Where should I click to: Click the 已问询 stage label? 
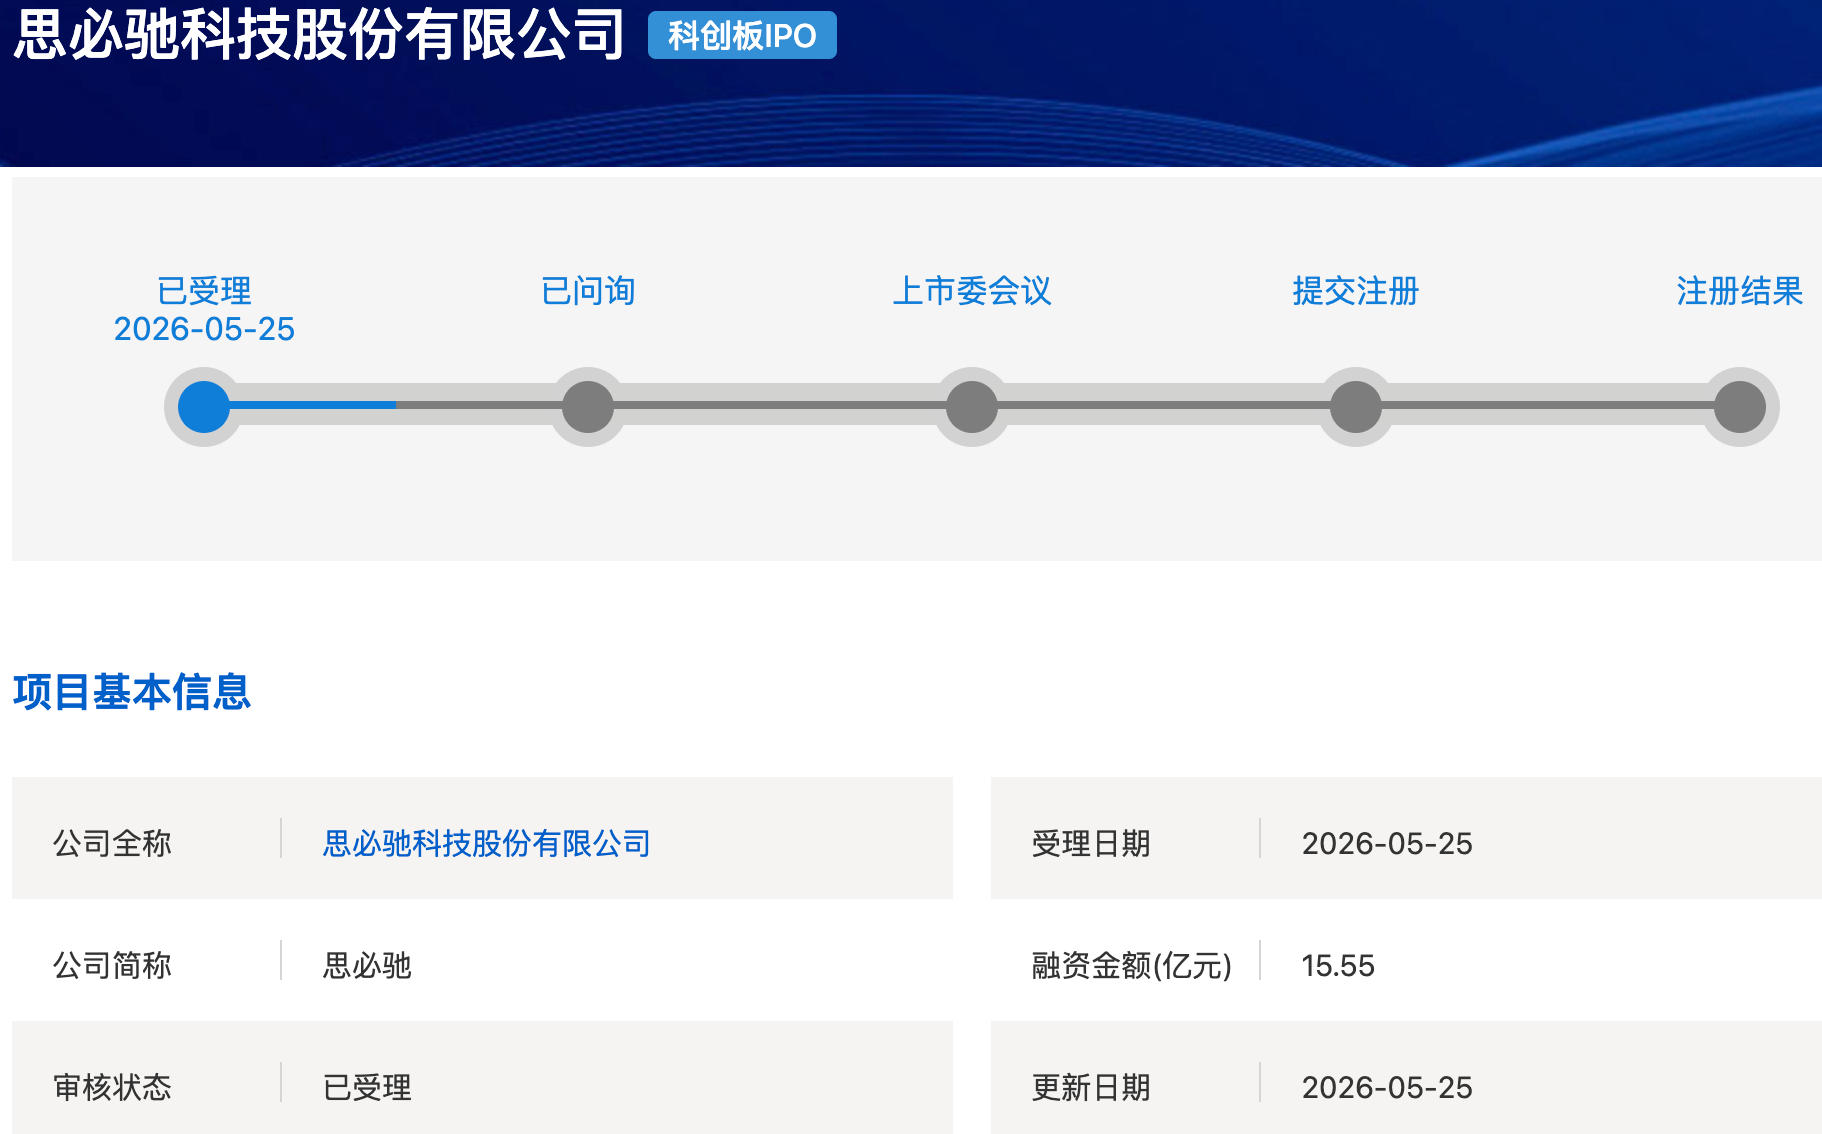[588, 291]
